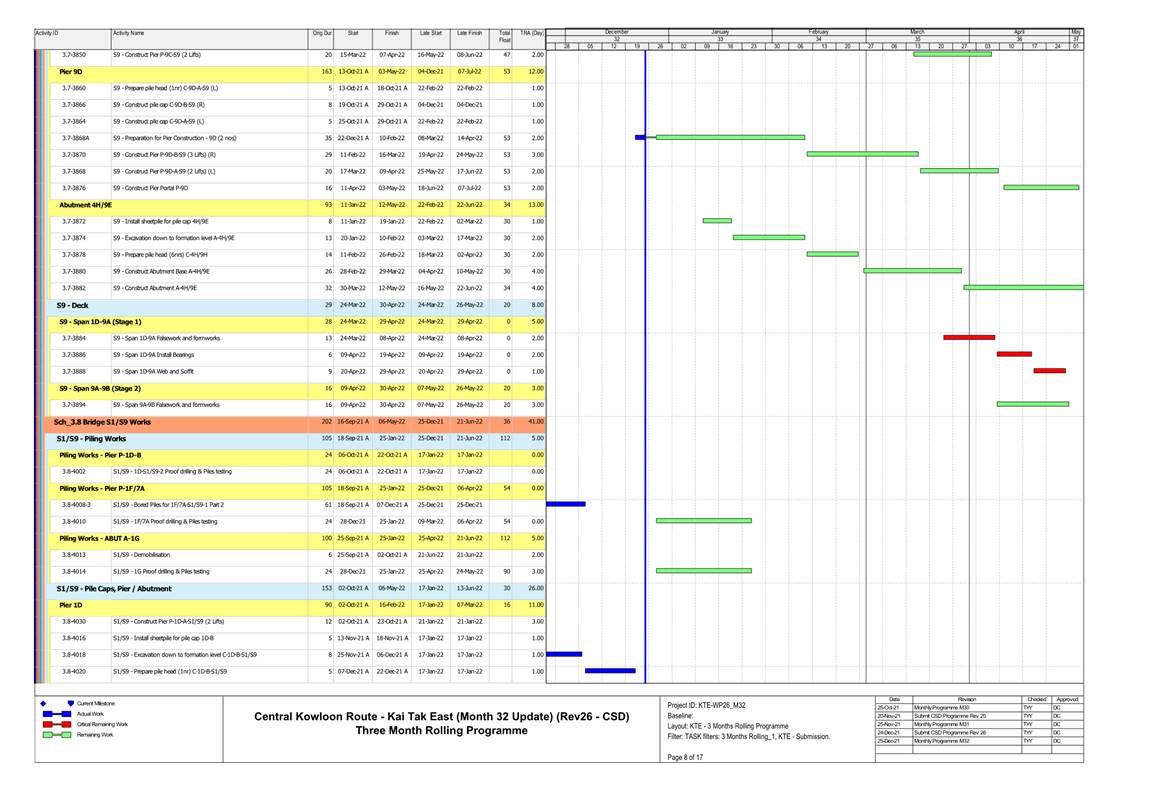Select the S9 - Deck summary row

tap(74, 304)
